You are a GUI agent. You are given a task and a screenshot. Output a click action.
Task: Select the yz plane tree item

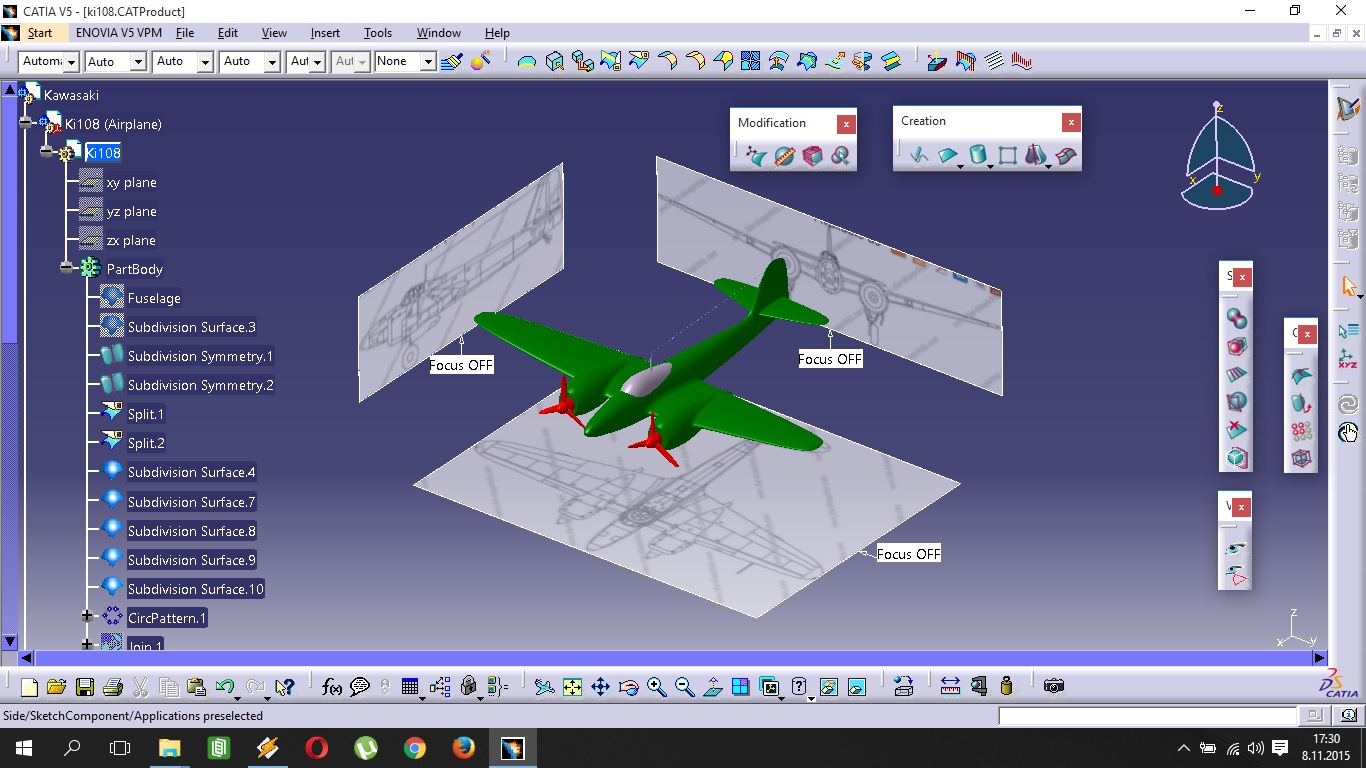[x=131, y=211]
